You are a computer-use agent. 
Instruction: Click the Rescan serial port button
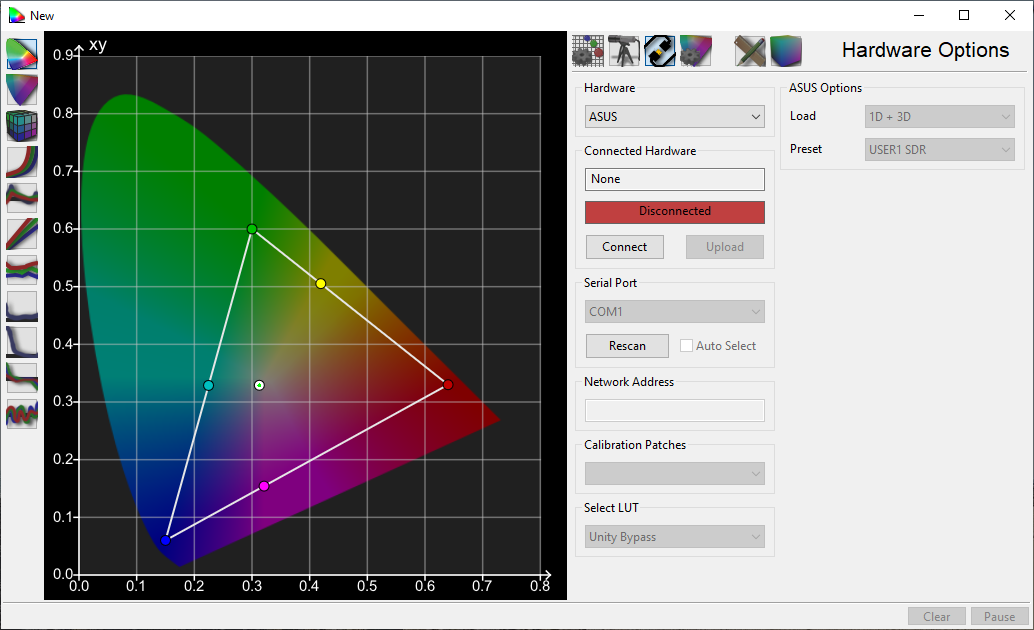click(x=627, y=346)
